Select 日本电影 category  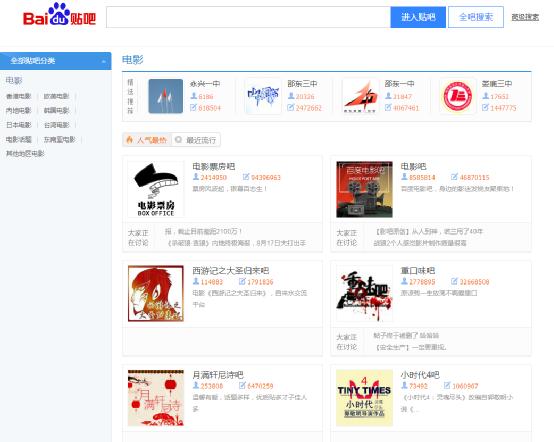pyautogui.click(x=18, y=125)
